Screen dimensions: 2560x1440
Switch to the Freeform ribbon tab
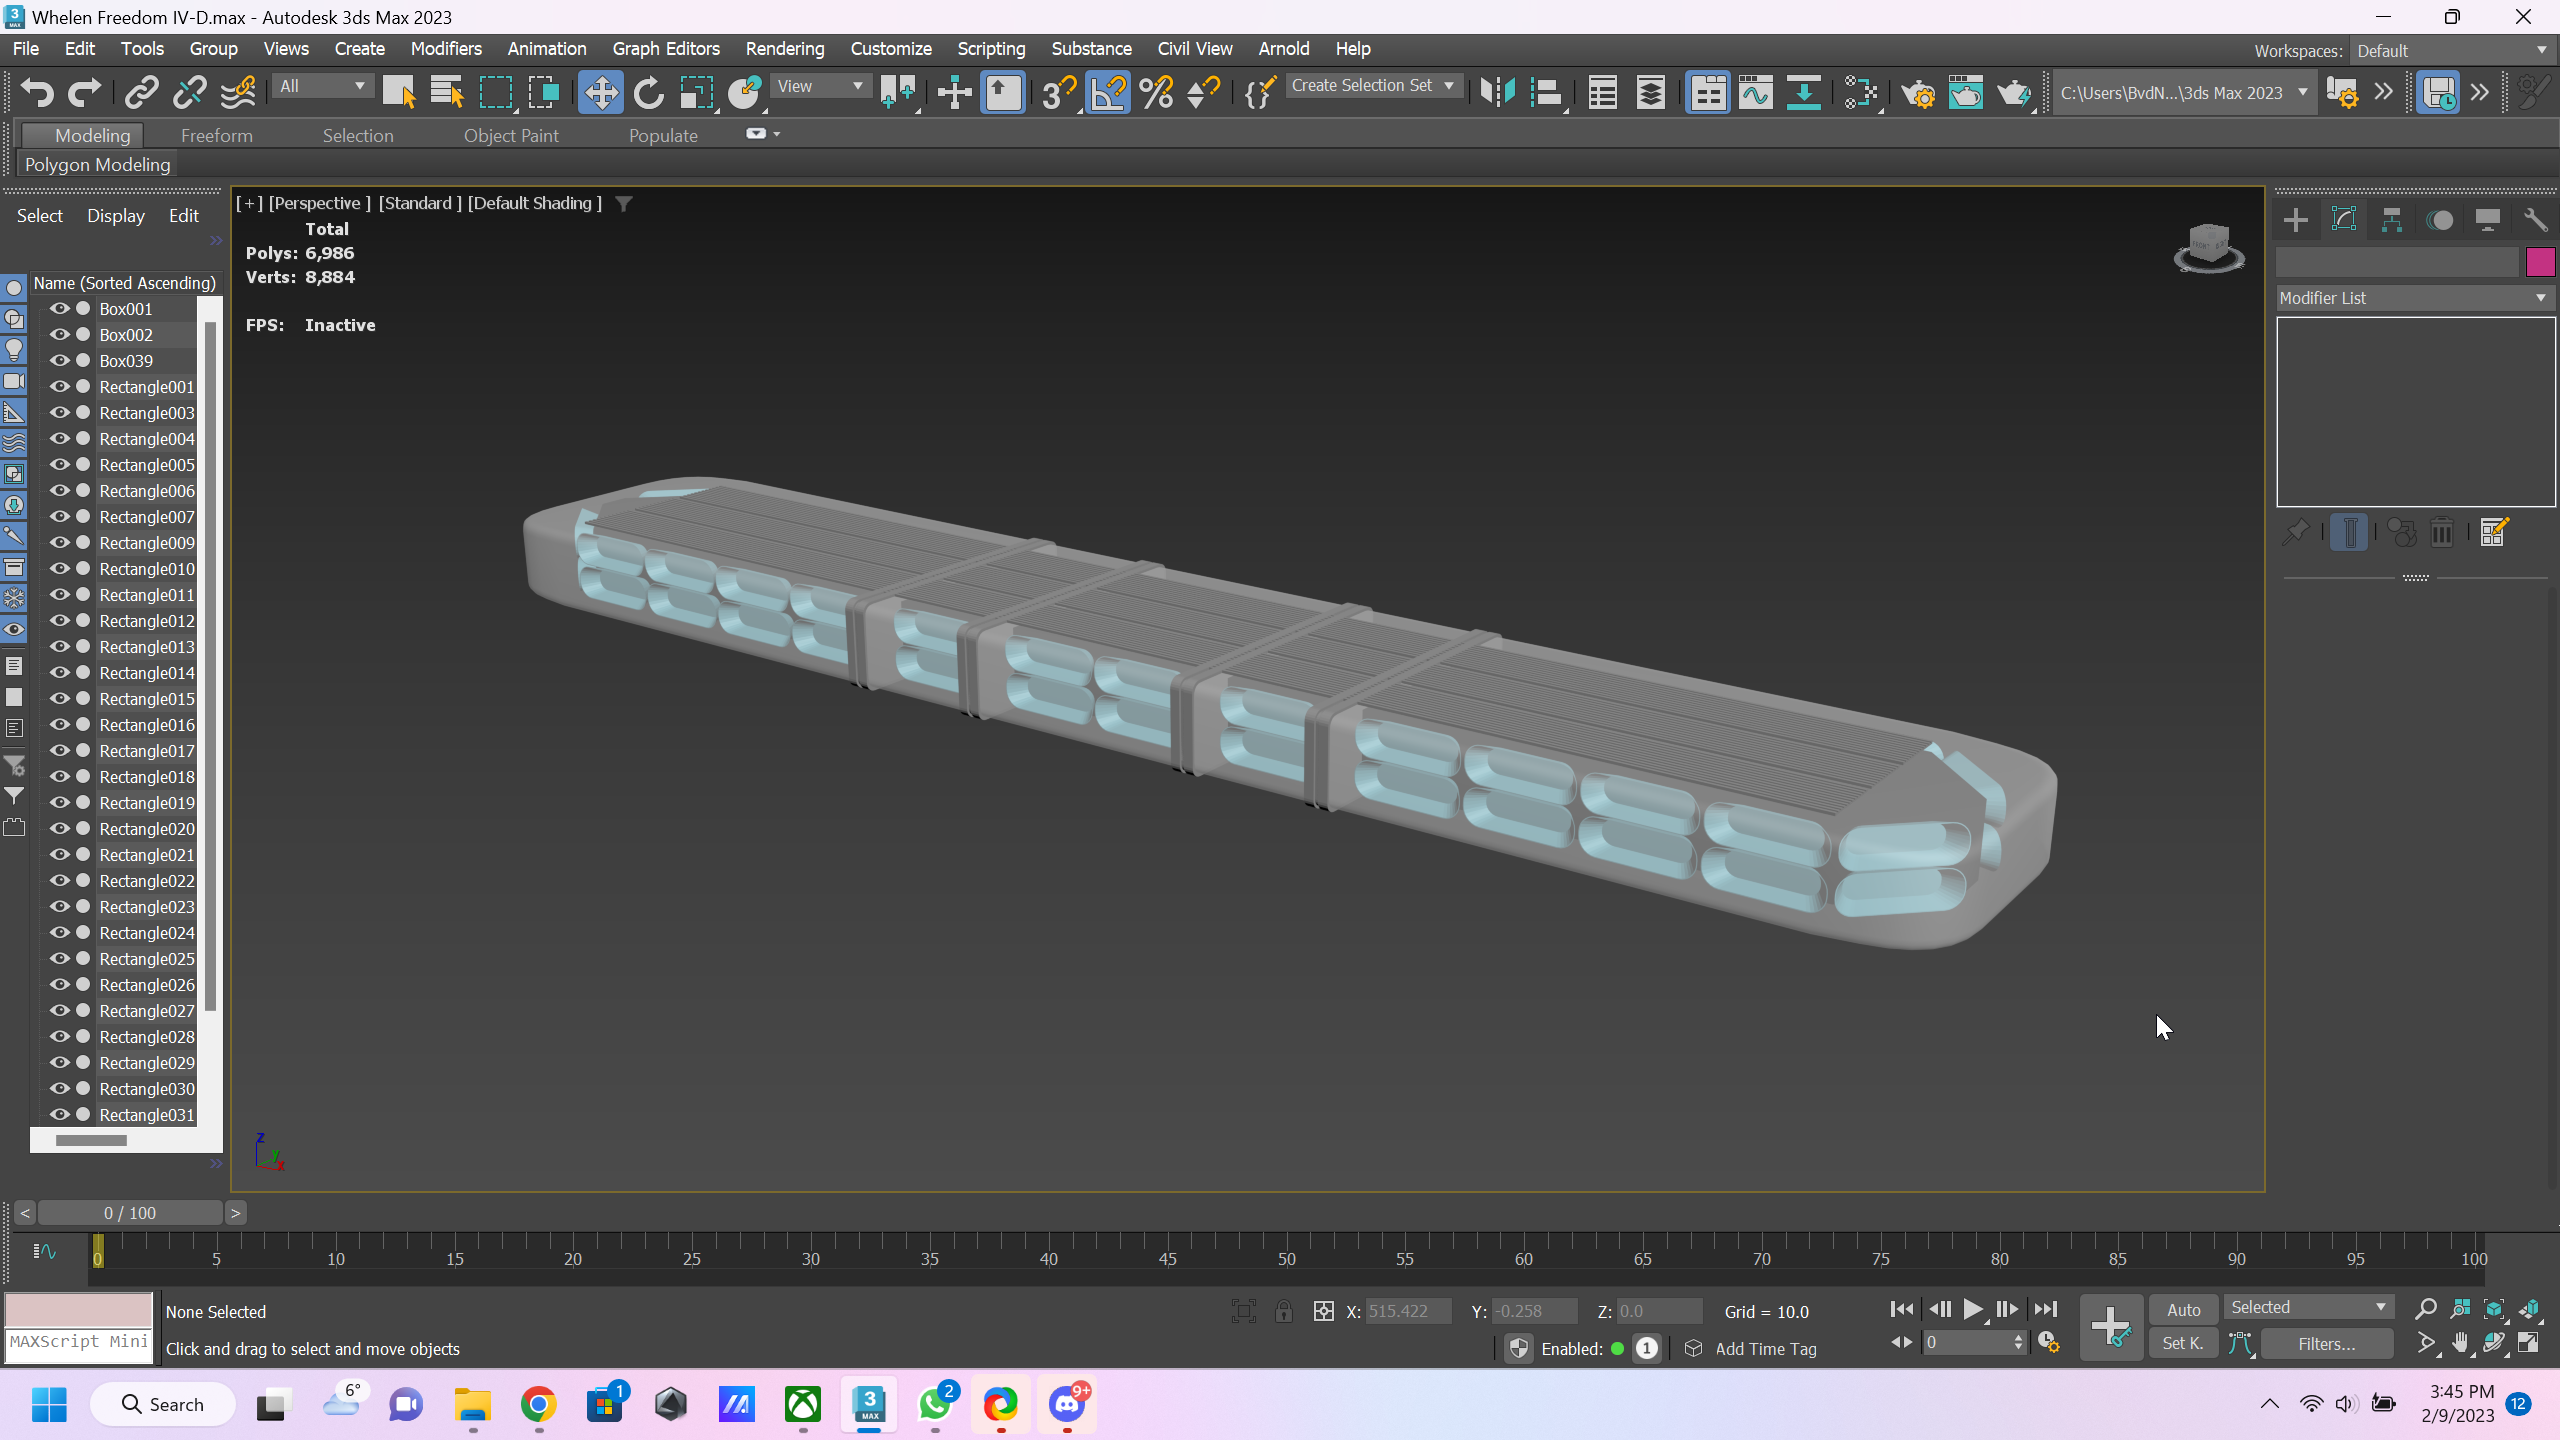click(216, 135)
